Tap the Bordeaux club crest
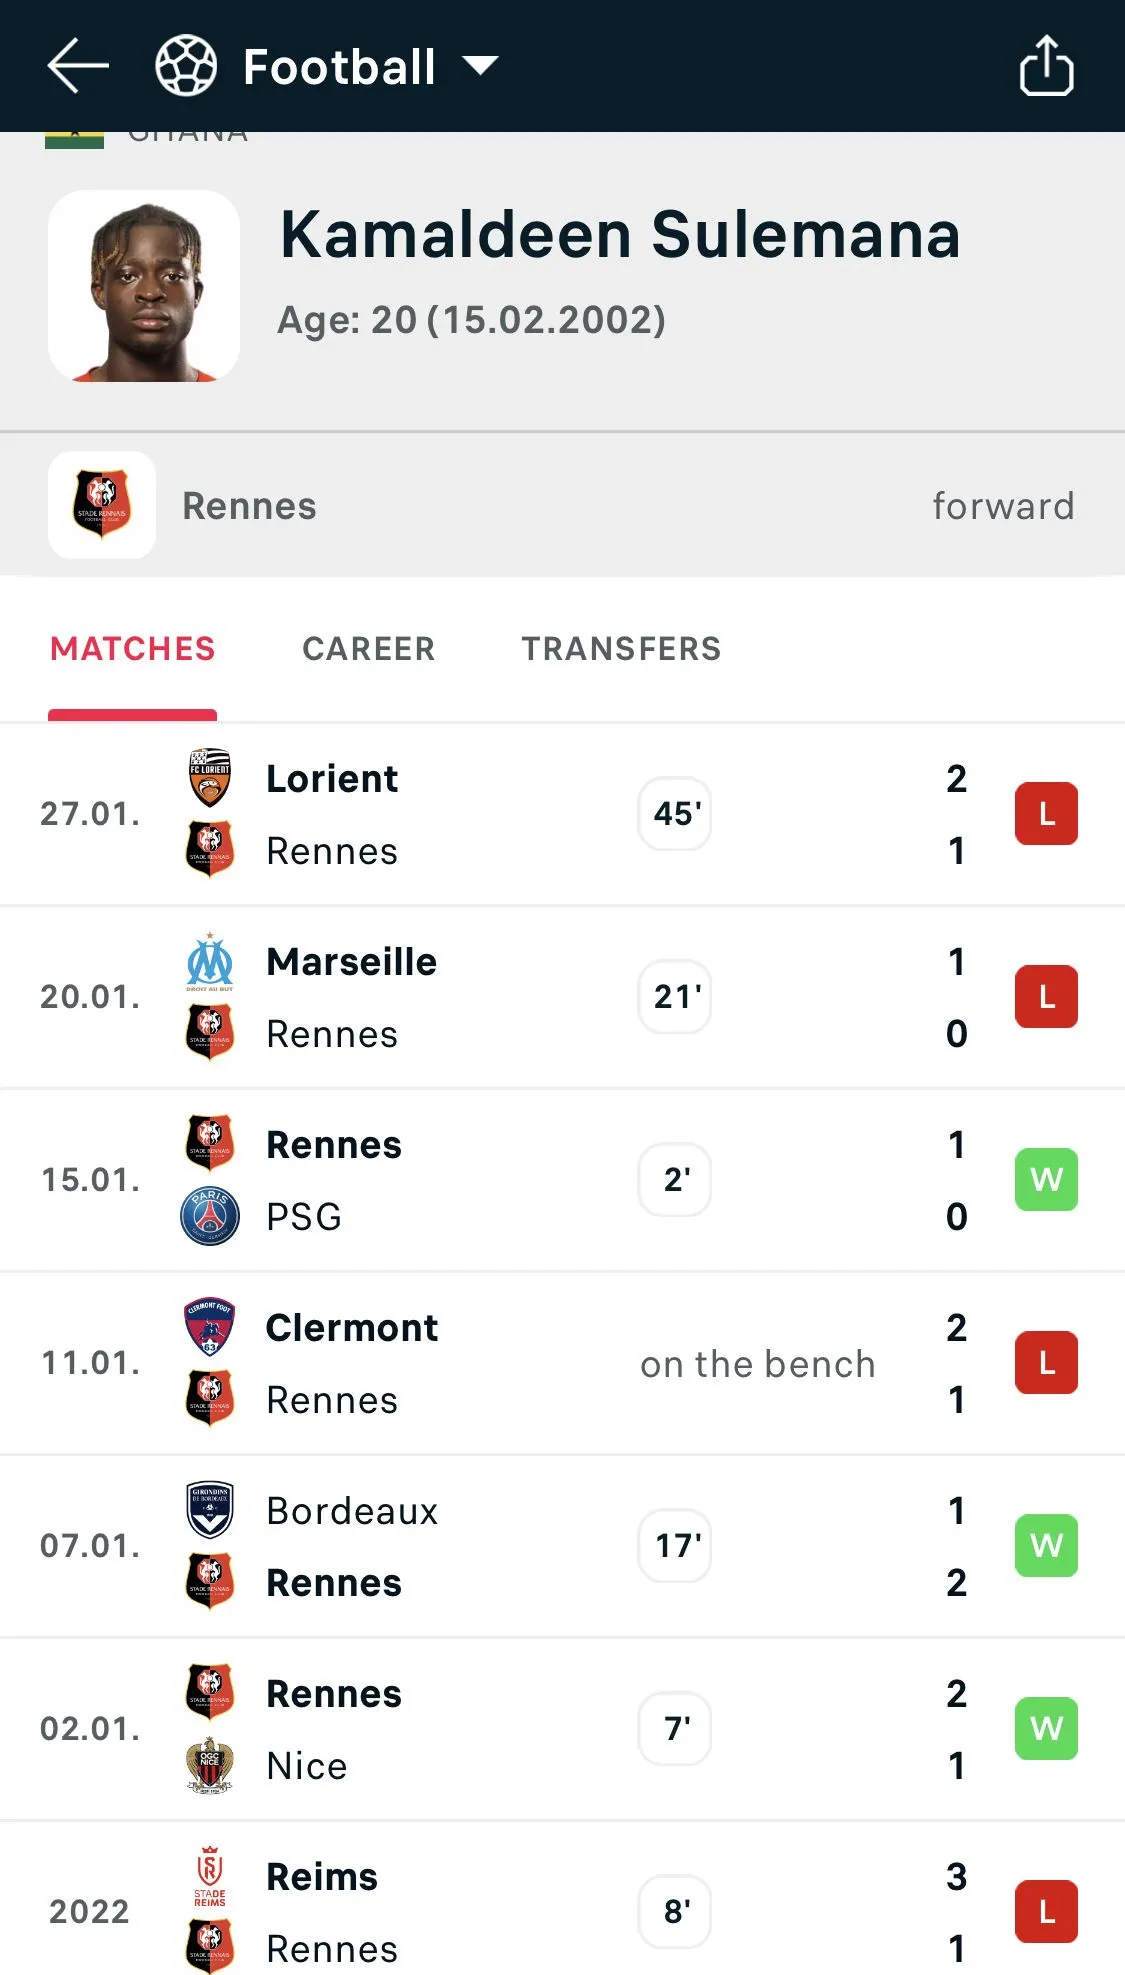This screenshot has width=1125, height=1975. click(210, 1510)
